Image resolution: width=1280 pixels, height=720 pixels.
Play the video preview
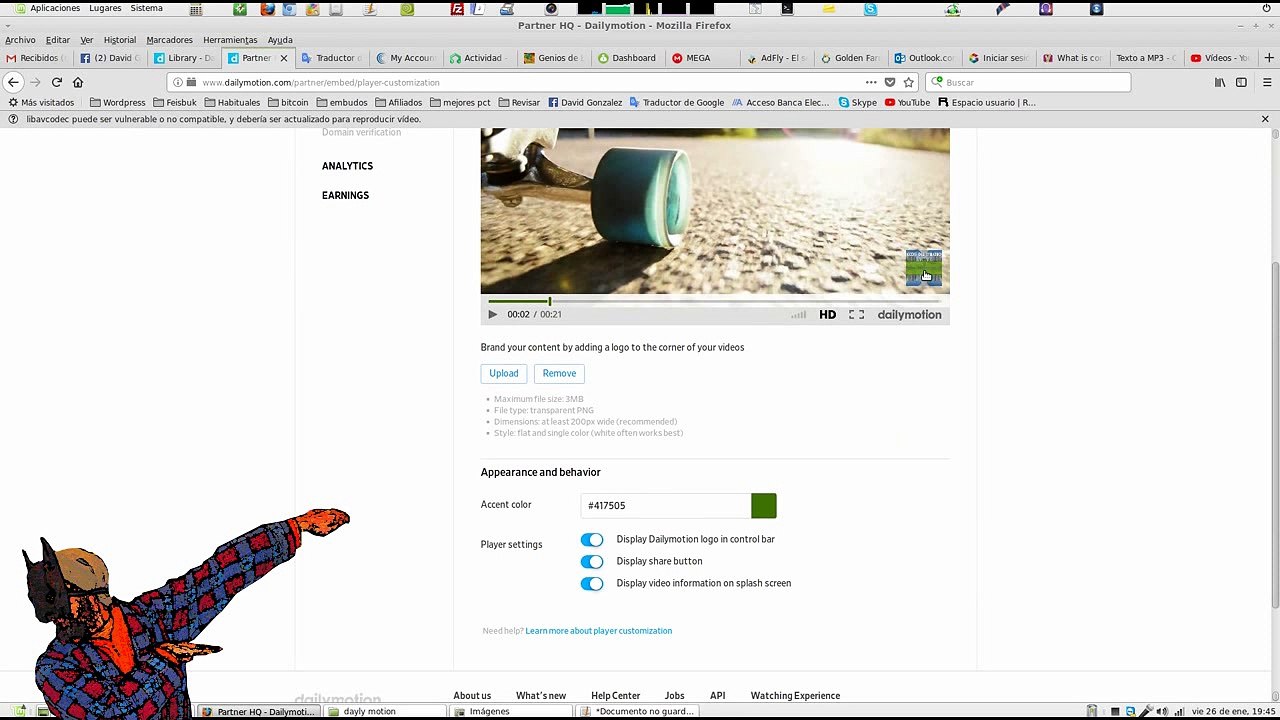(492, 314)
